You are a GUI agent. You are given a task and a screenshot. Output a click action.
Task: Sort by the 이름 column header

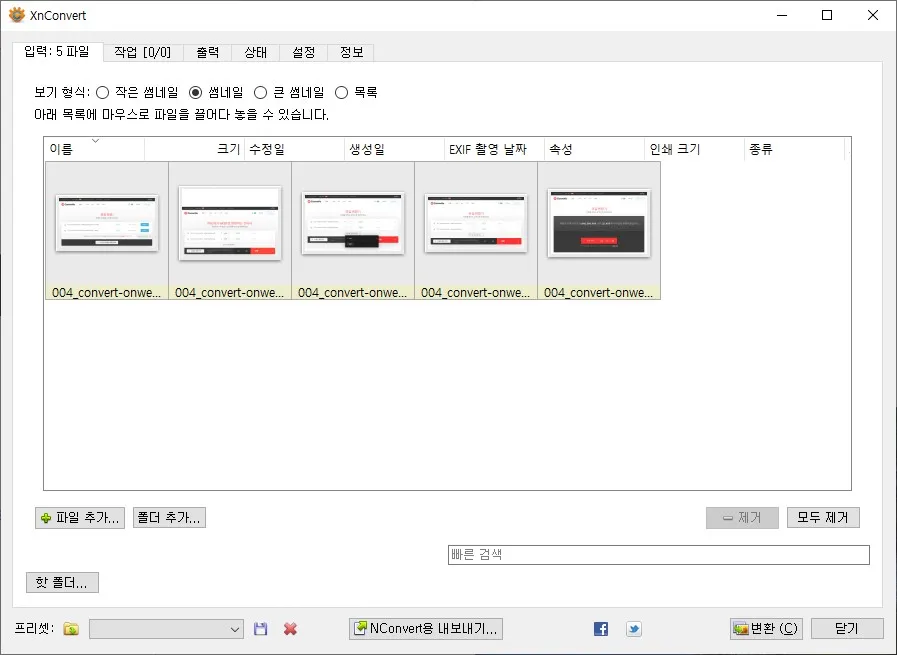pos(94,149)
